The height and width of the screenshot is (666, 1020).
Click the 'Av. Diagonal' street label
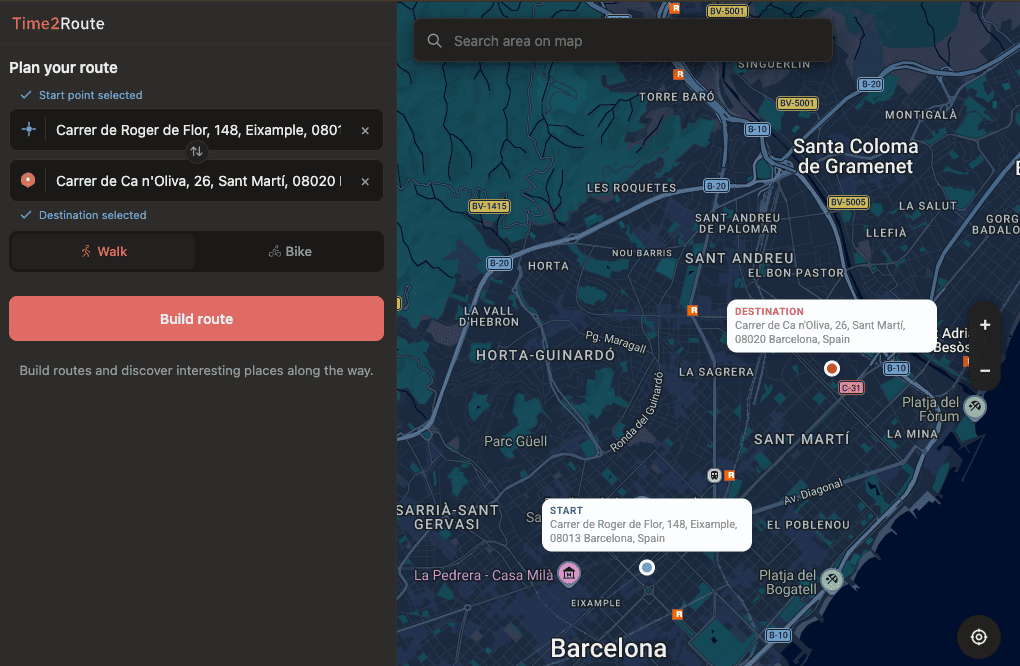point(813,492)
